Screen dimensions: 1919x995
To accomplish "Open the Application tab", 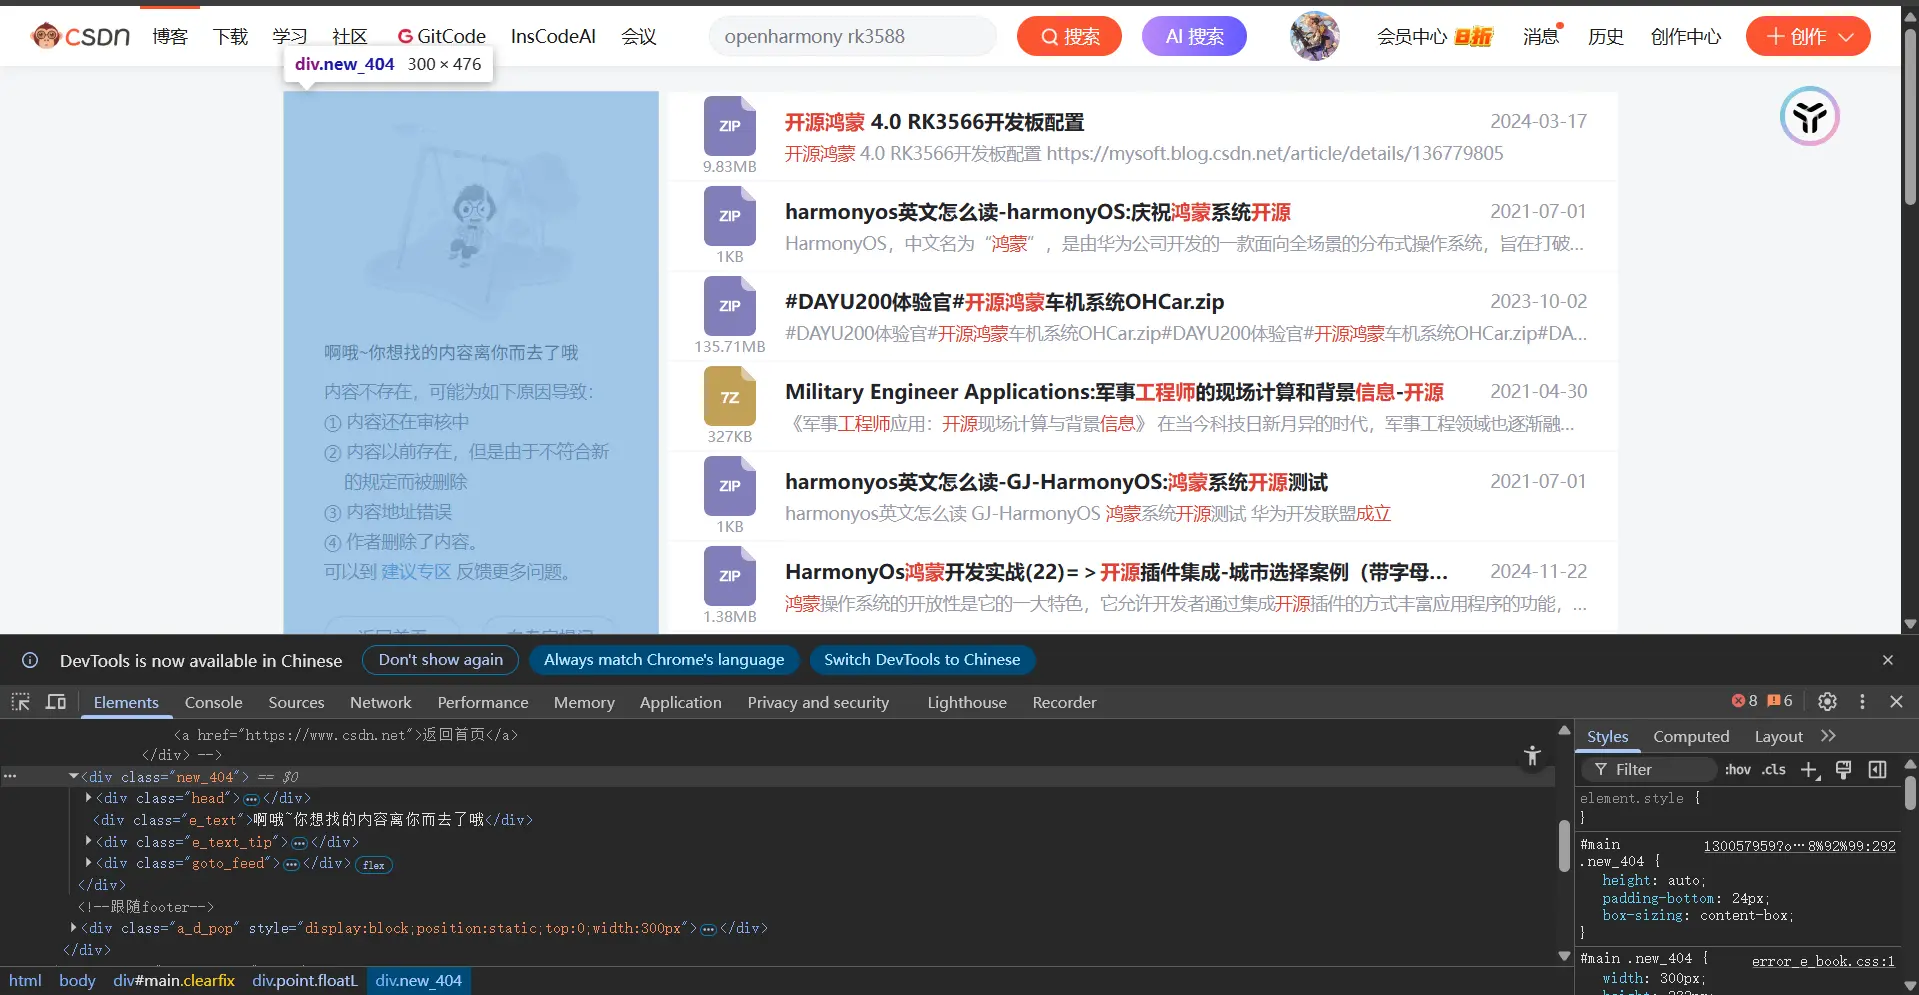I will pyautogui.click(x=680, y=702).
